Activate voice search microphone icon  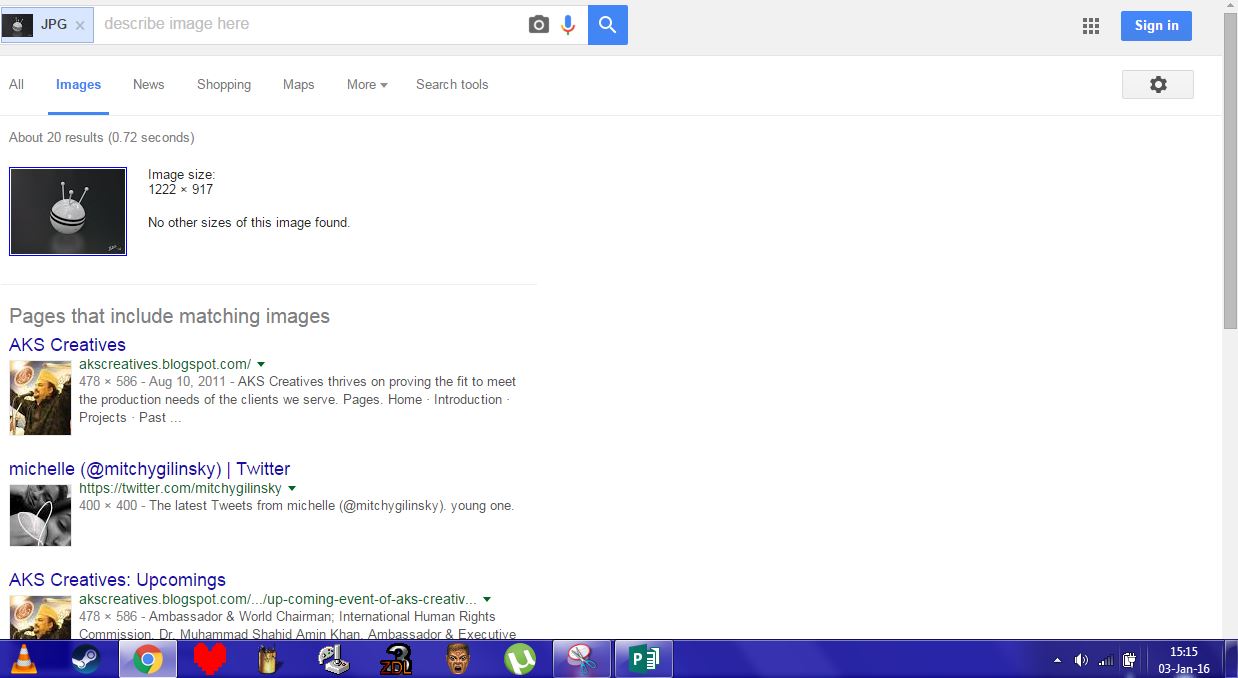(568, 25)
